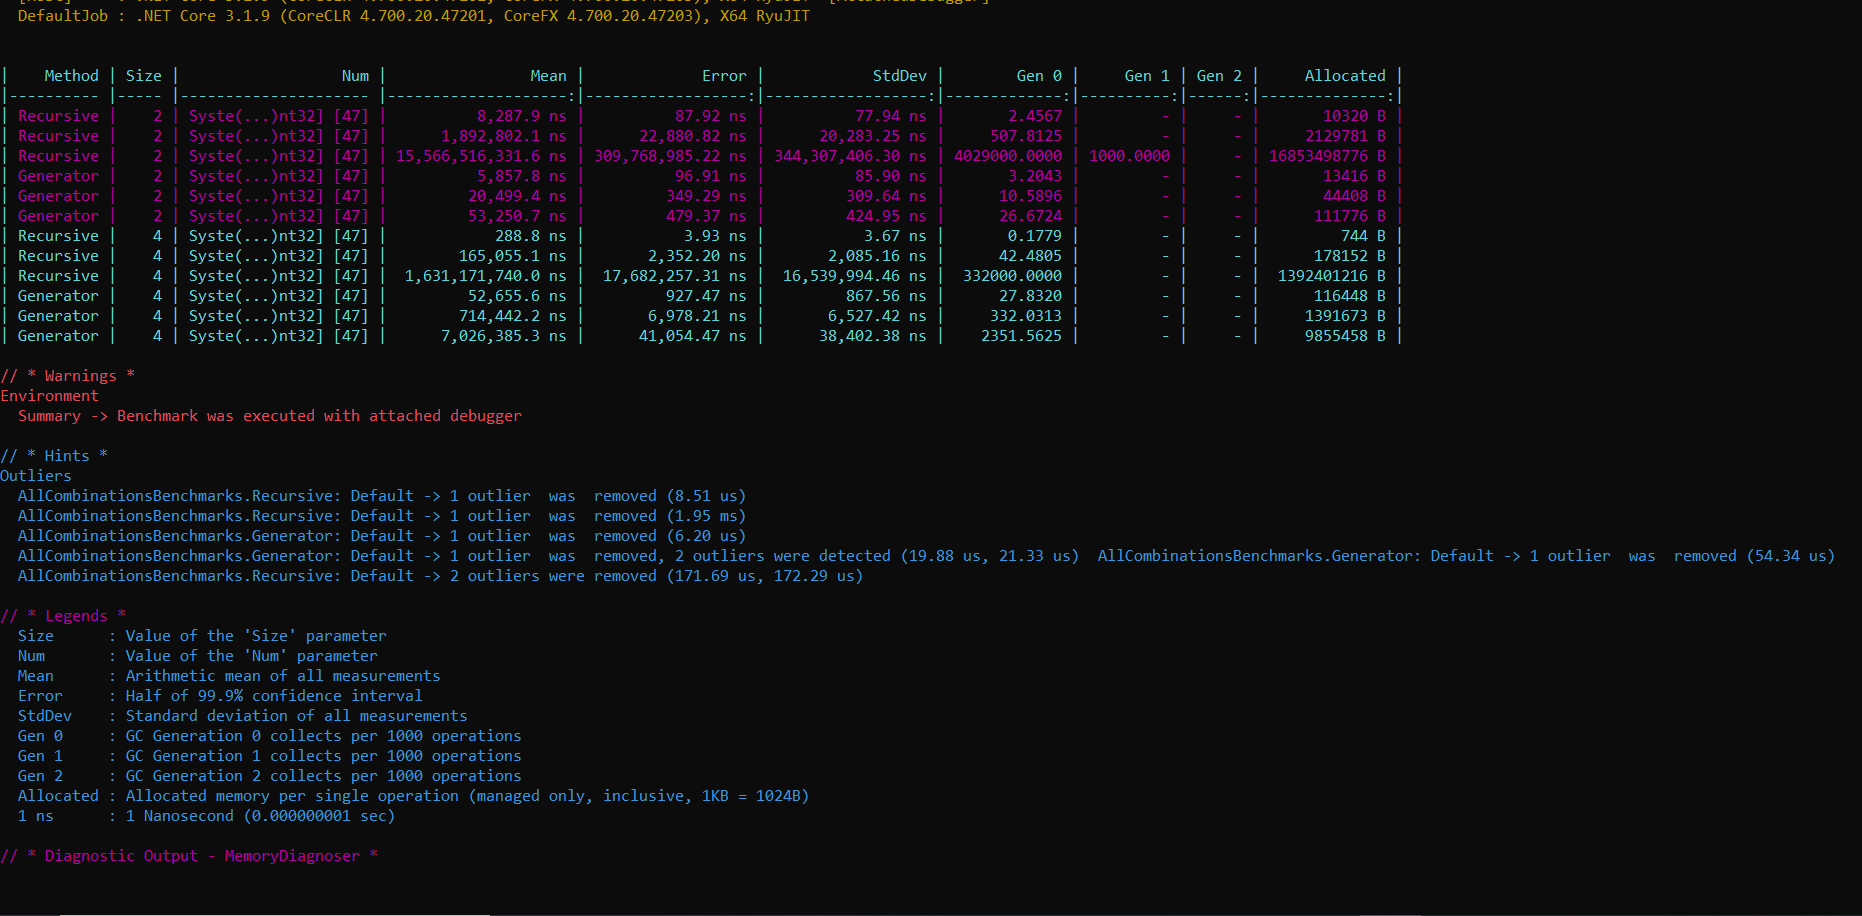The image size is (1862, 916).
Task: Select the mean value '288.8 ns'
Action: (530, 236)
